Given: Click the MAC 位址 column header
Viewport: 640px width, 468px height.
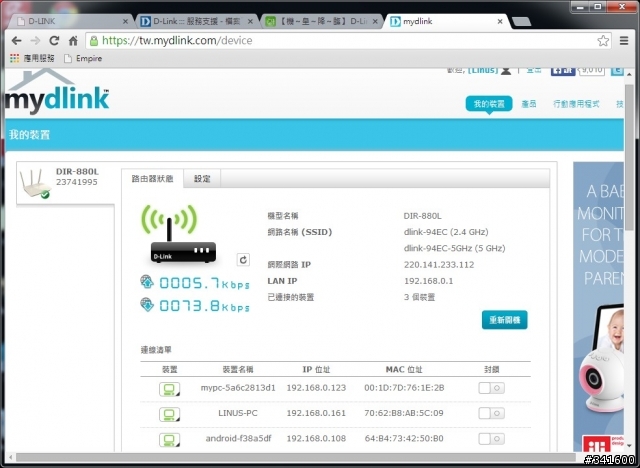Looking at the screenshot, I should (x=404, y=370).
